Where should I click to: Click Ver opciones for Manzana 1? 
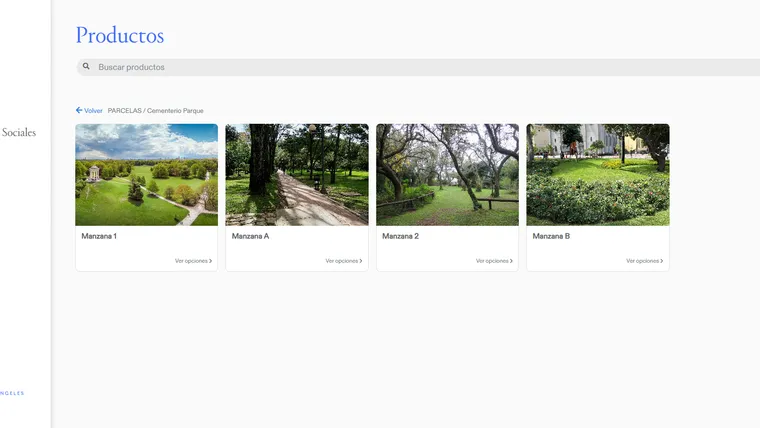193,261
